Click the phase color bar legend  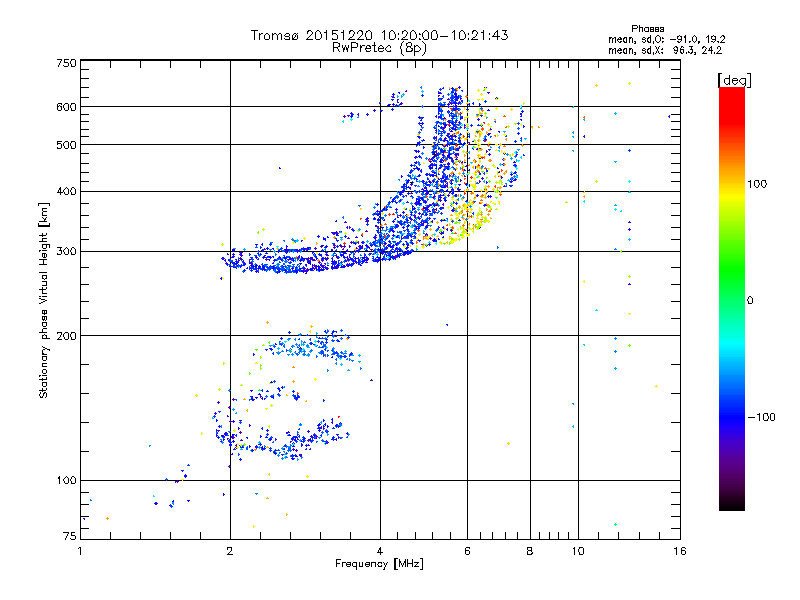(x=732, y=299)
